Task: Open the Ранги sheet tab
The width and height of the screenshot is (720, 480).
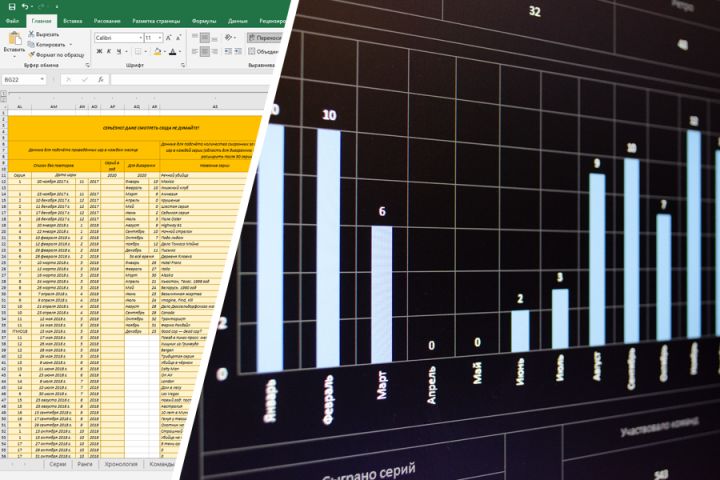Action: coord(84,464)
